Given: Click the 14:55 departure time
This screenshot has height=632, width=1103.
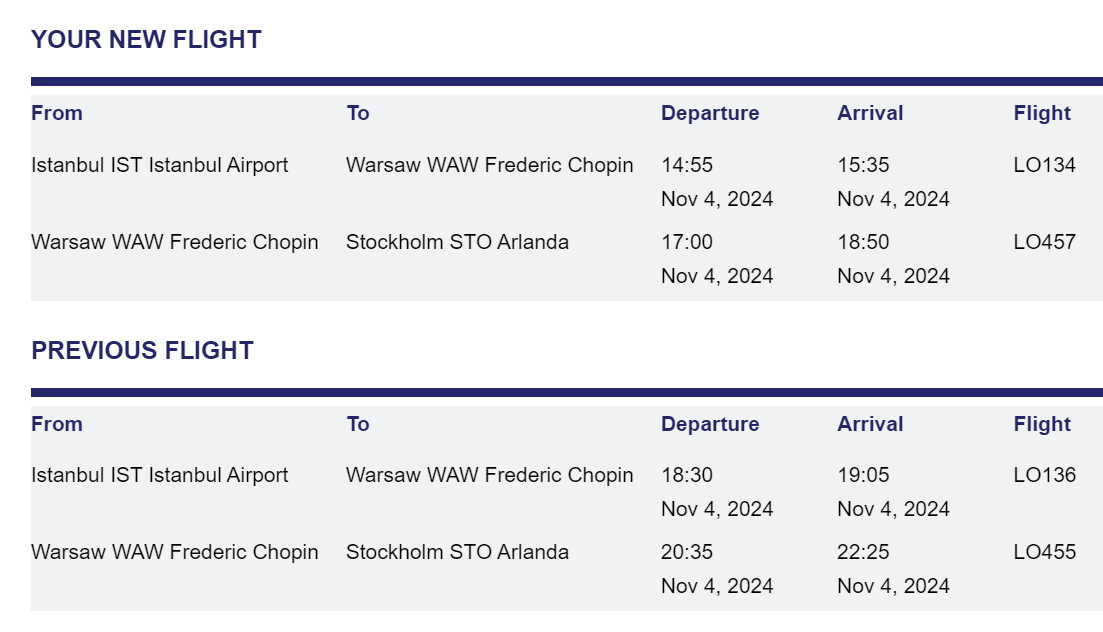Looking at the screenshot, I should (x=687, y=165).
